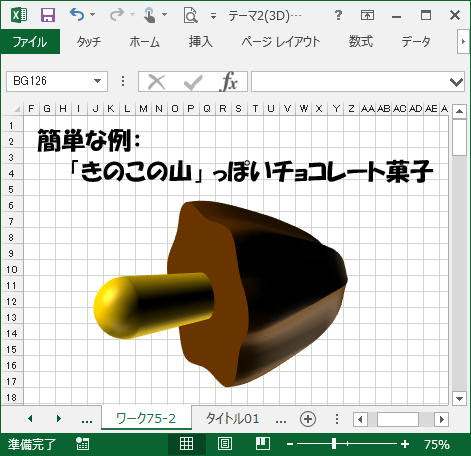Open Insert Function fx button
471x456 pixels.
pos(229,82)
